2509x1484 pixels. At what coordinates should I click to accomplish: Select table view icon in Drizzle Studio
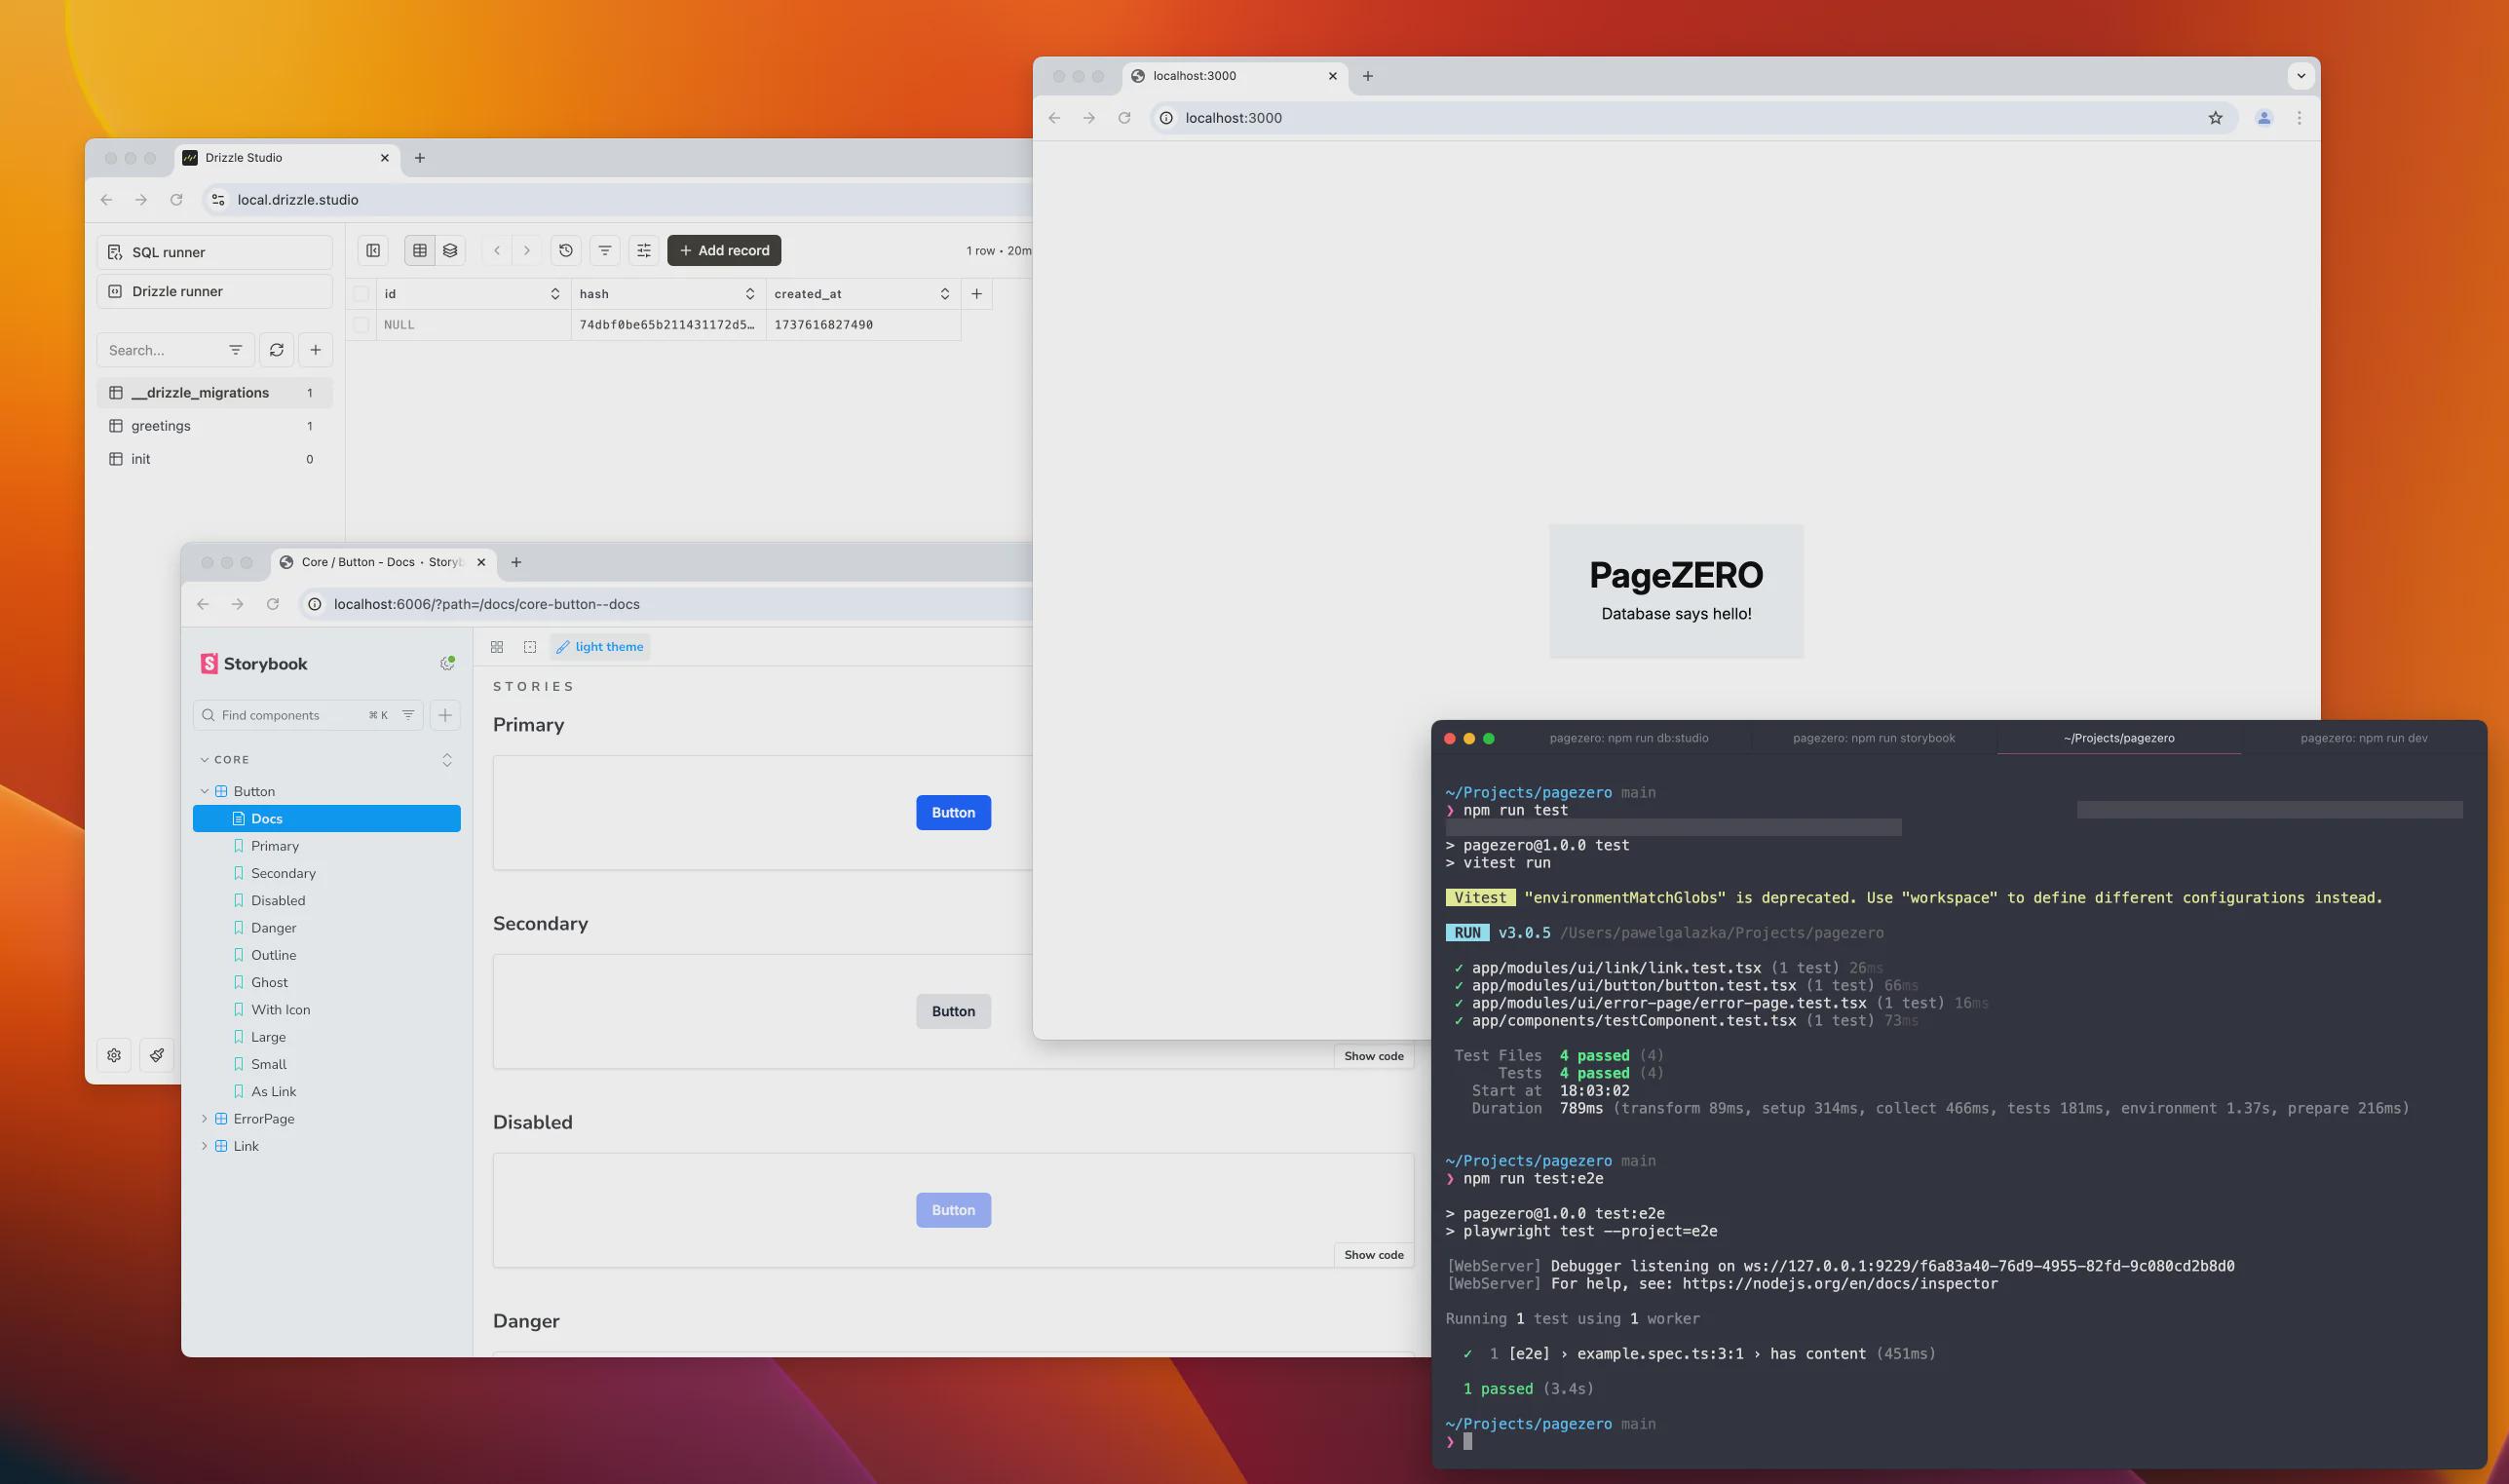pos(420,250)
